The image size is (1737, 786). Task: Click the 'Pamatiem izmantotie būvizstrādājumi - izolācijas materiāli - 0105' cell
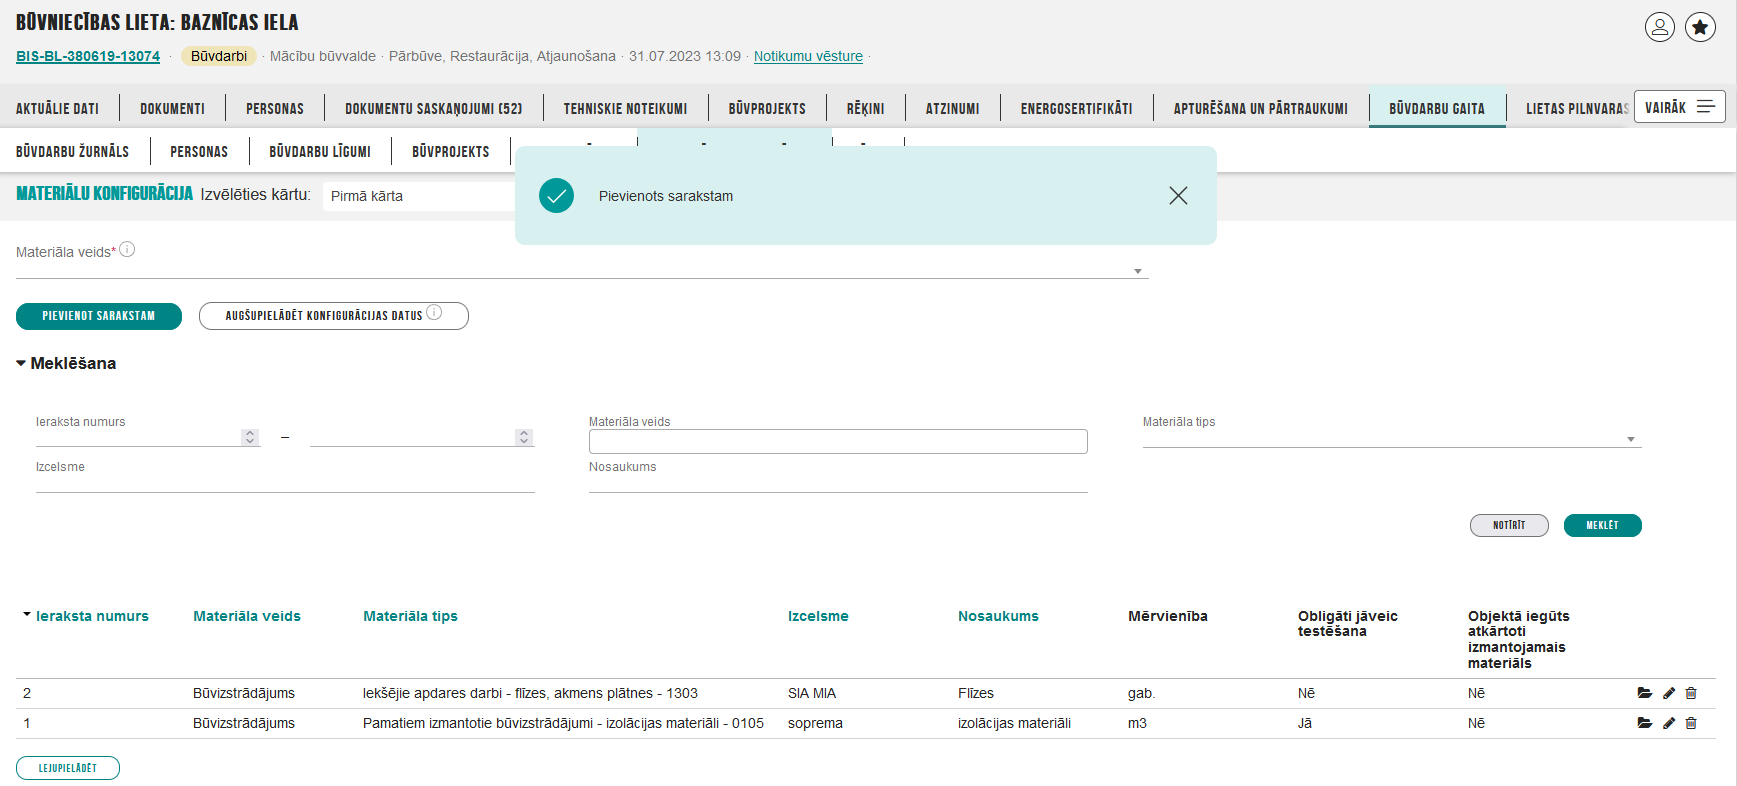pyautogui.click(x=563, y=723)
